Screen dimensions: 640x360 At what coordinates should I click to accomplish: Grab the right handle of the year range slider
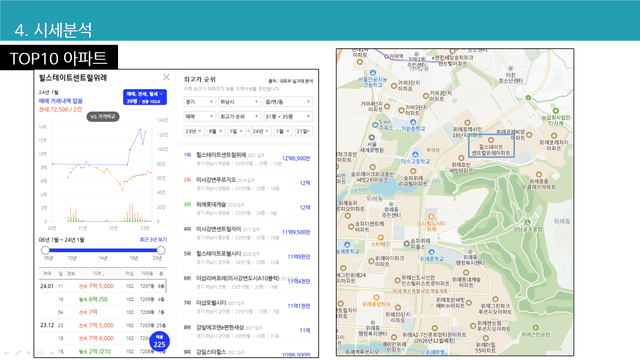[x=161, y=250]
